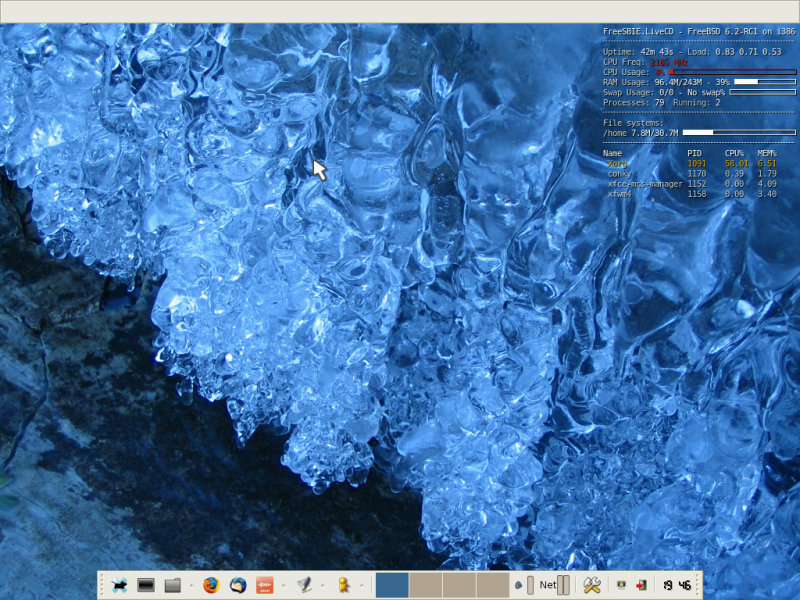
Task: Click the lock screen monitor icon
Action: pos(621,585)
